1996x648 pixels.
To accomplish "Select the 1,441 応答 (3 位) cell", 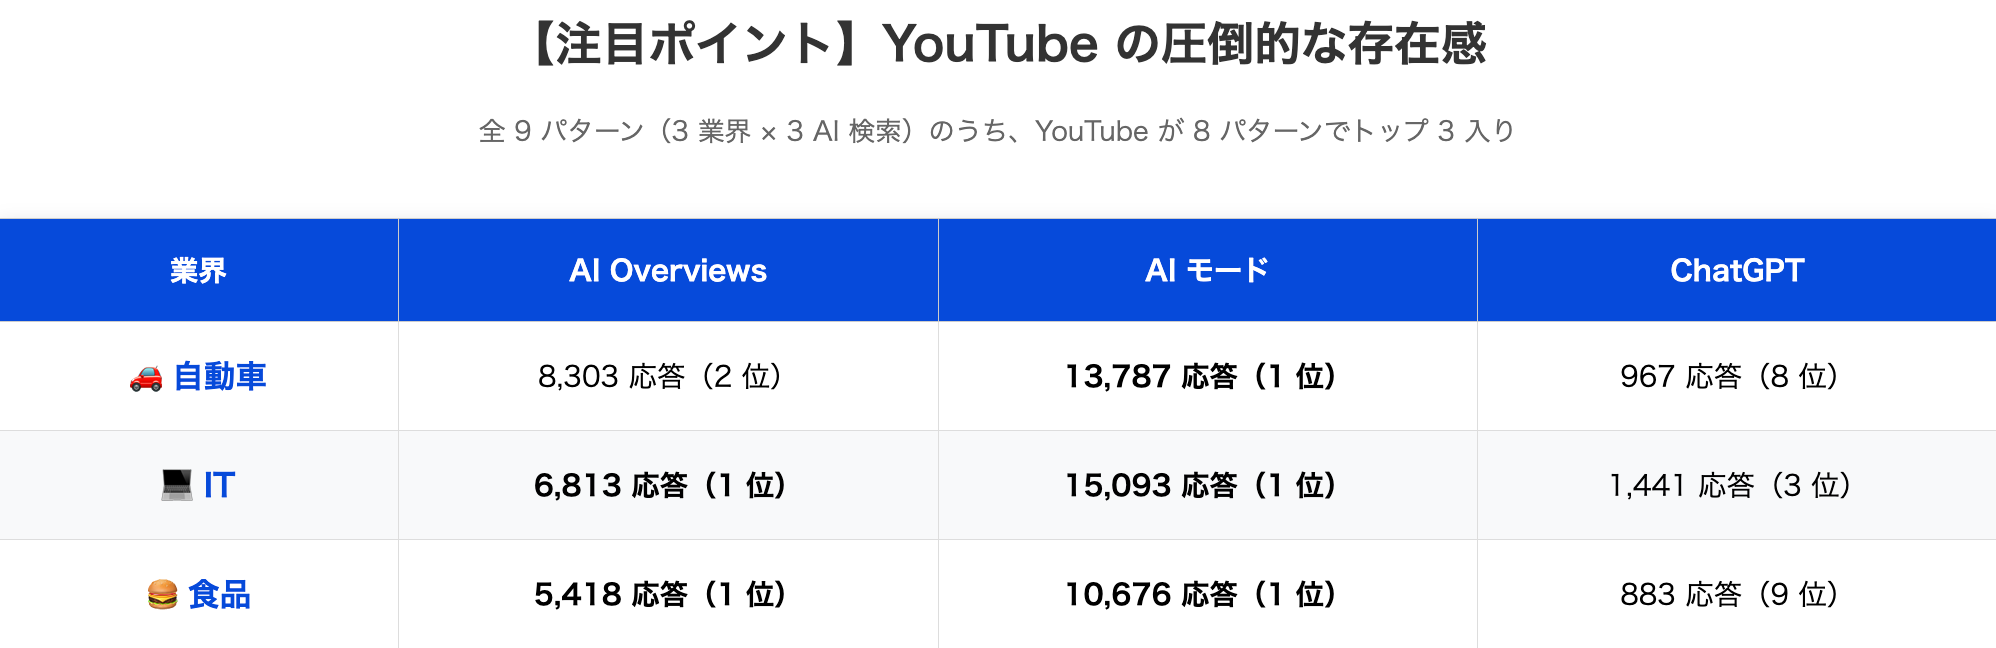I will [1730, 486].
